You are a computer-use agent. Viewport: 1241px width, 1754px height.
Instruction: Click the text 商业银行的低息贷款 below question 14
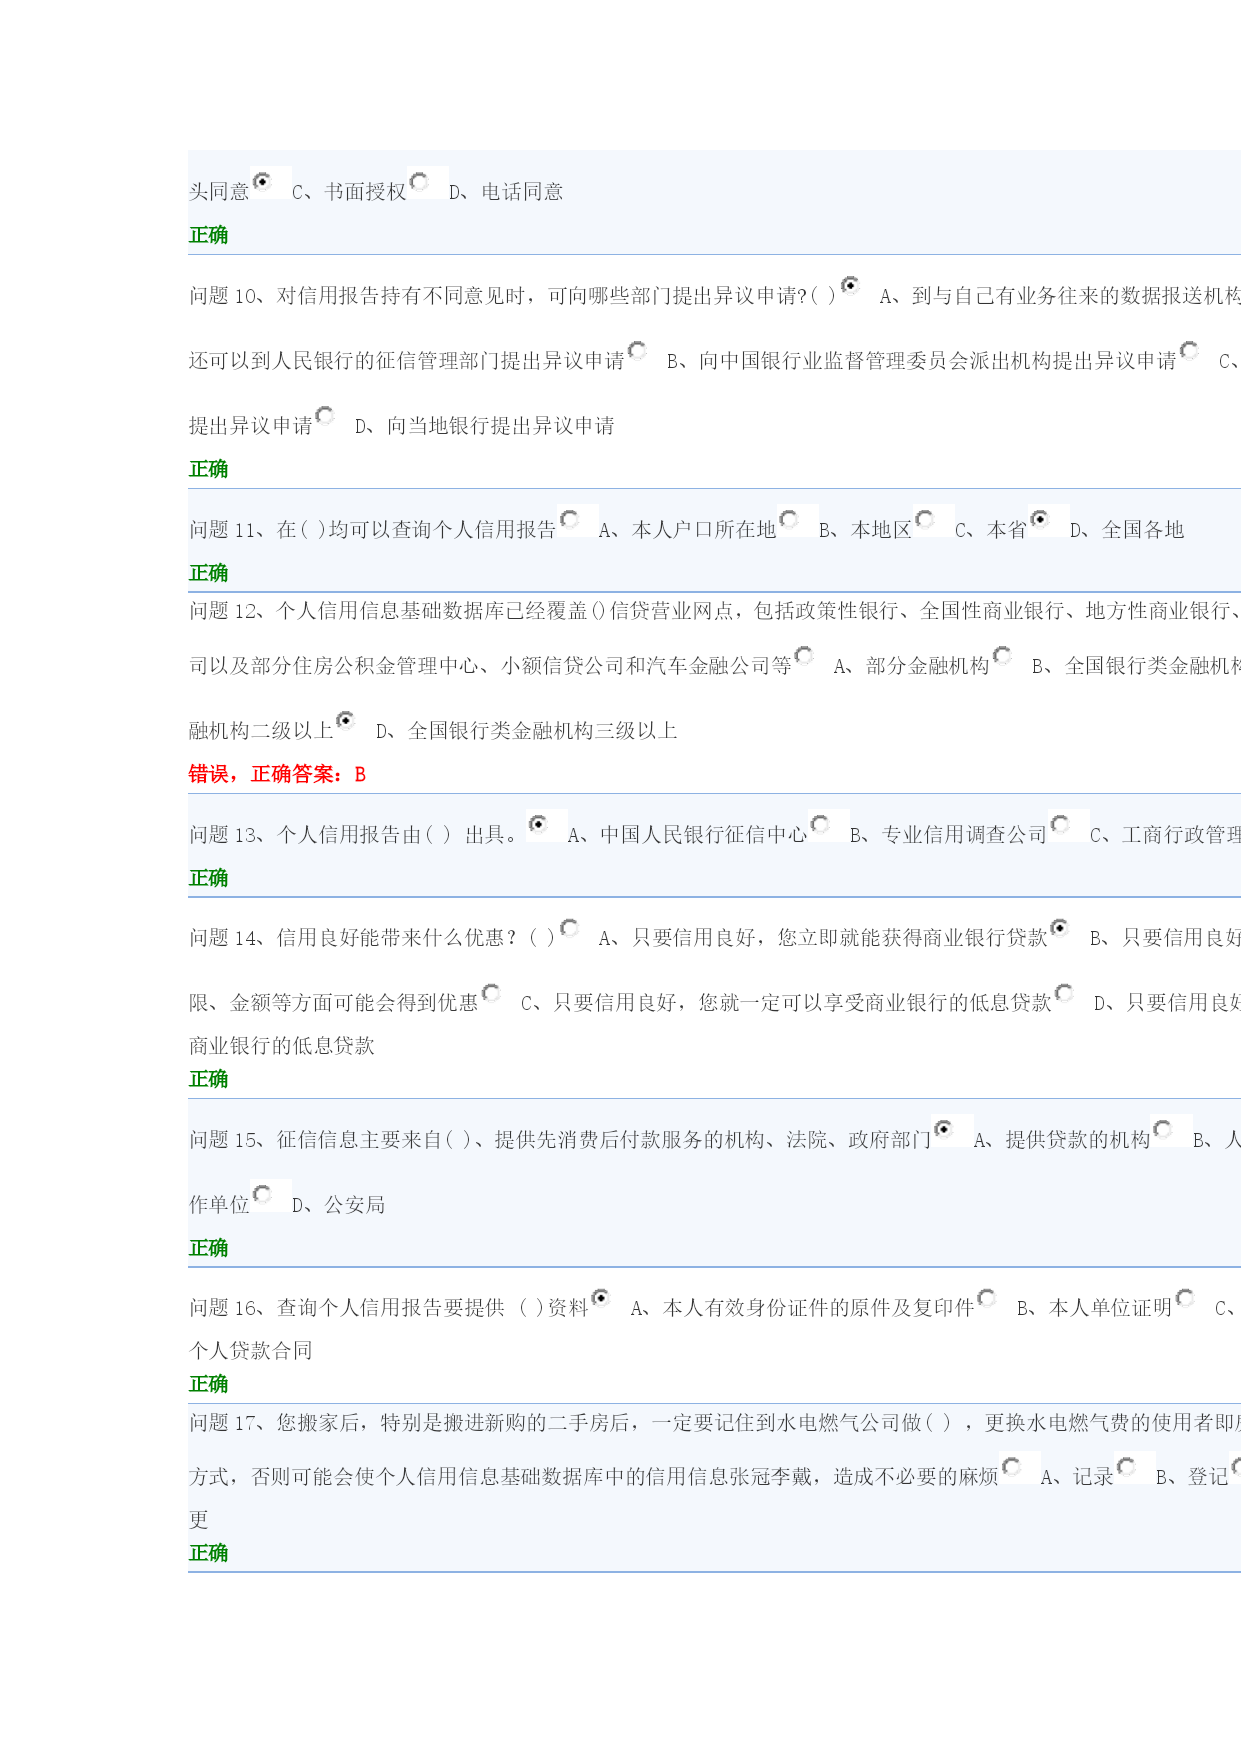pyautogui.click(x=282, y=1046)
